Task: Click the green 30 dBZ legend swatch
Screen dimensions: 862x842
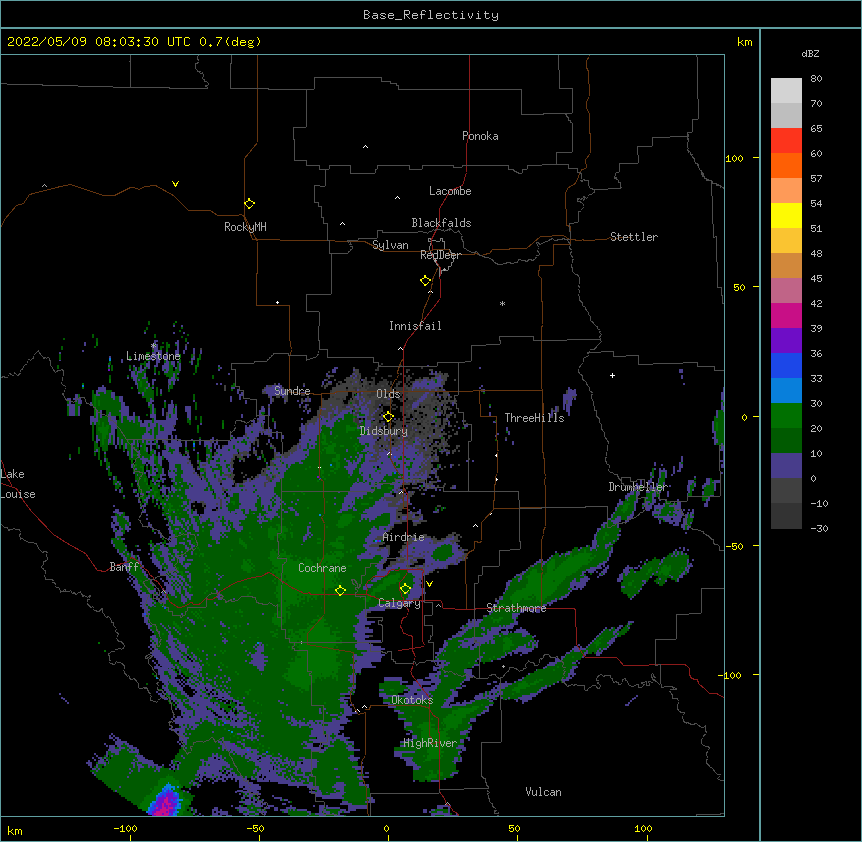Action: [x=786, y=416]
